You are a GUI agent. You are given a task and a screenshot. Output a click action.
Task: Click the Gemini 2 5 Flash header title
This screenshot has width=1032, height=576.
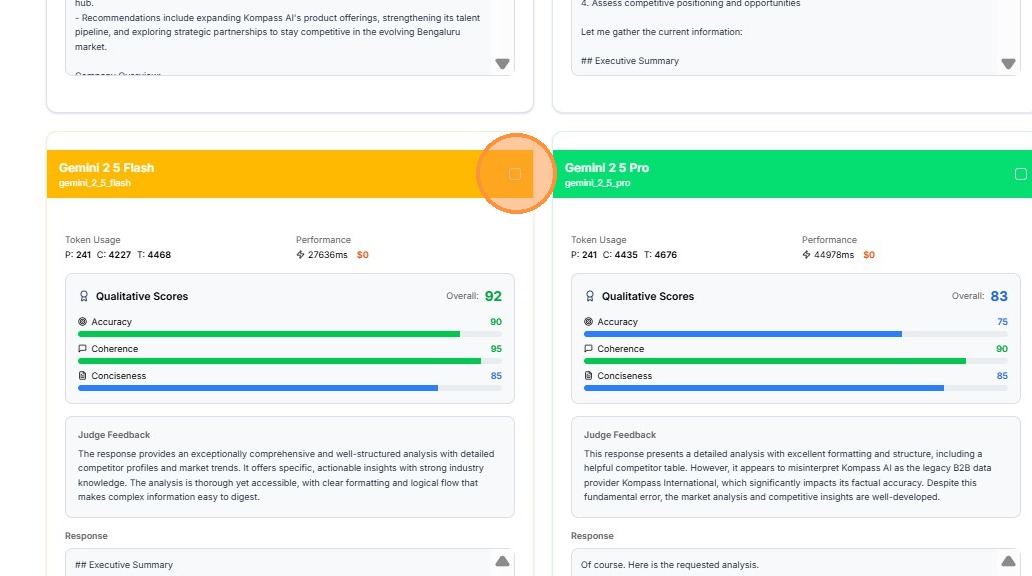pos(106,168)
